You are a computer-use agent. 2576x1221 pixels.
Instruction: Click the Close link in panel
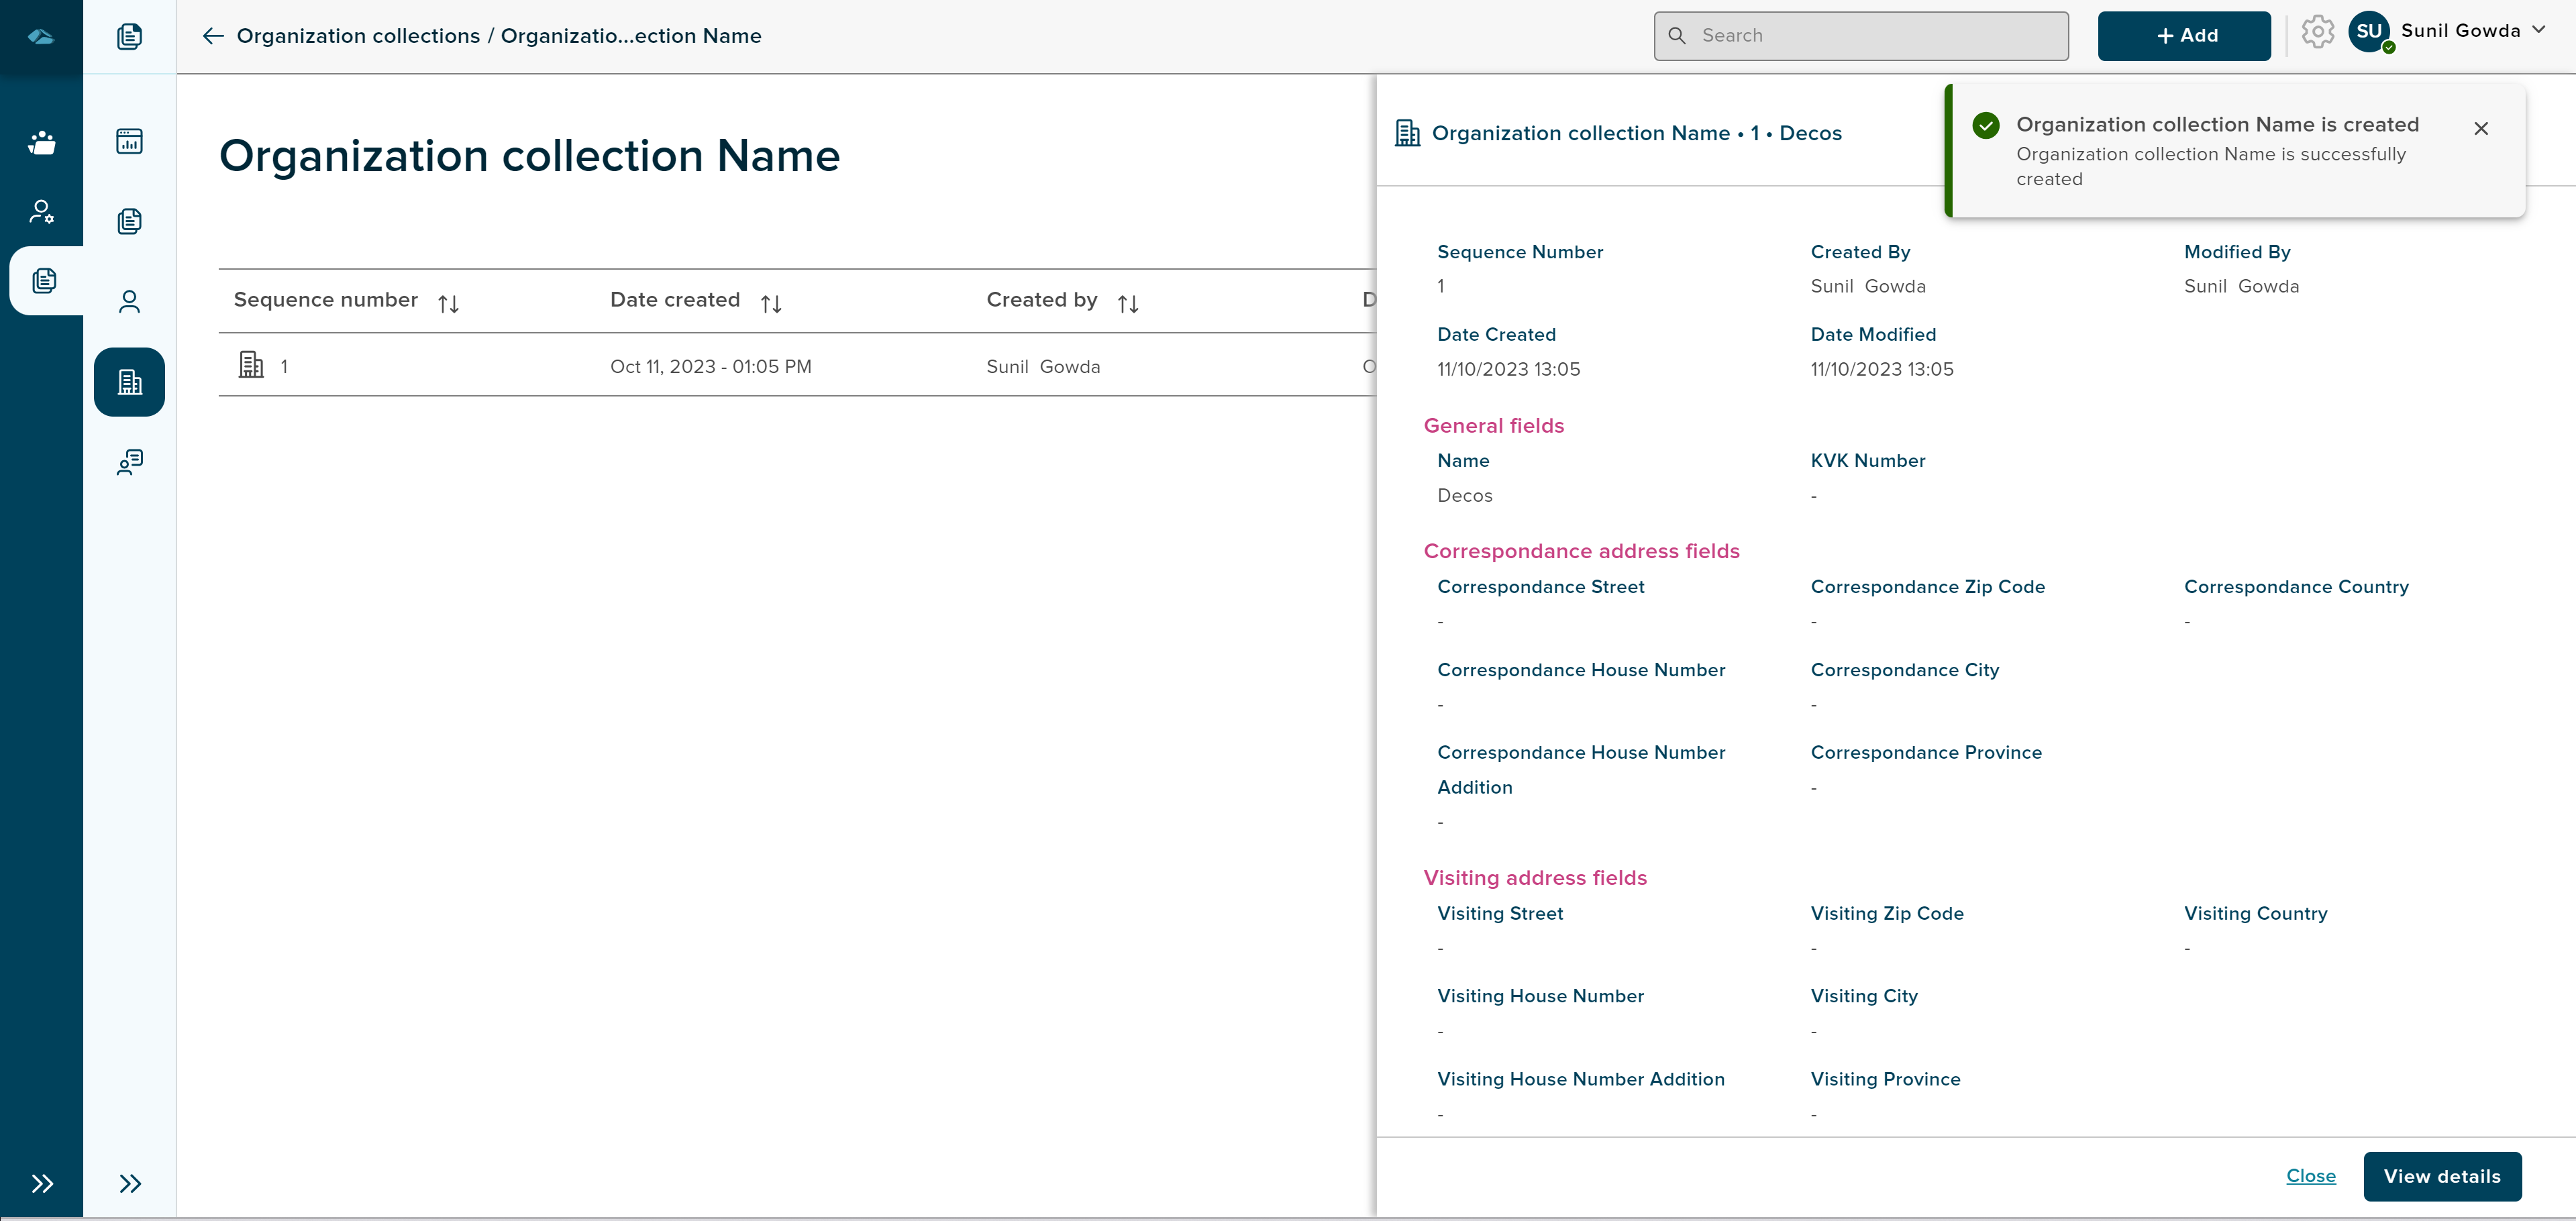[2310, 1176]
